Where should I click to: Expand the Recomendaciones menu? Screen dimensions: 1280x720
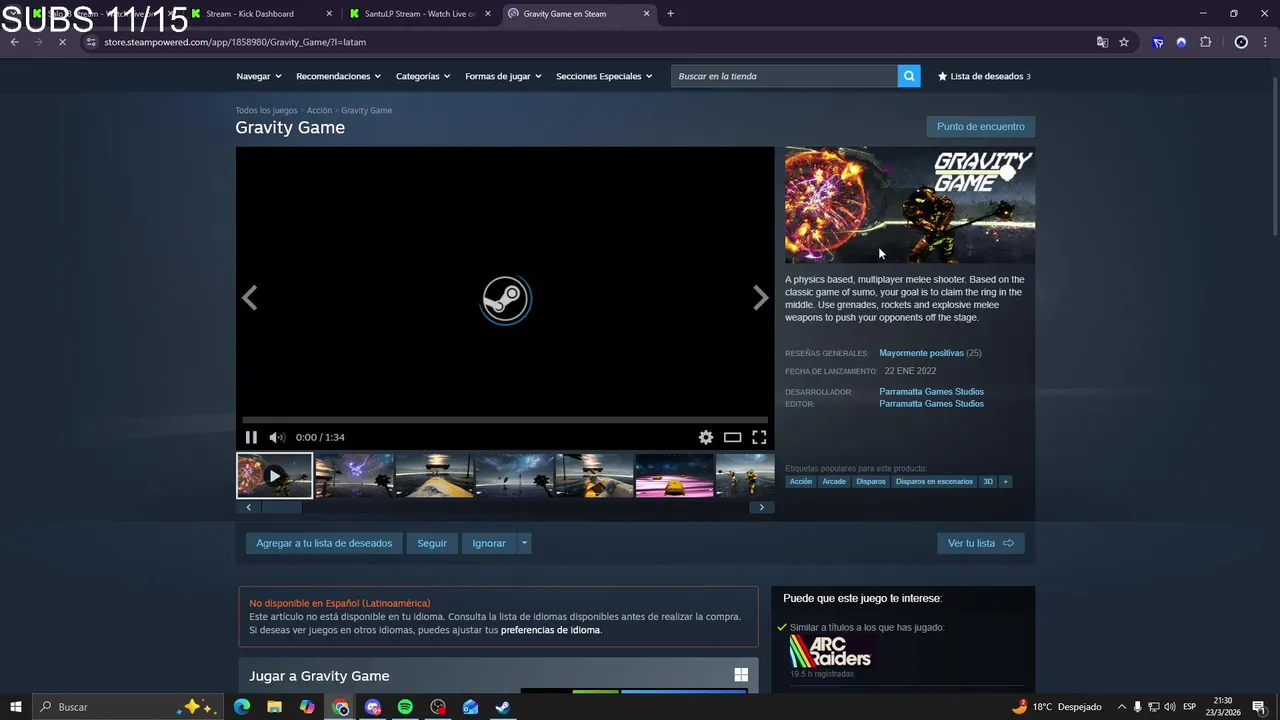338,76
